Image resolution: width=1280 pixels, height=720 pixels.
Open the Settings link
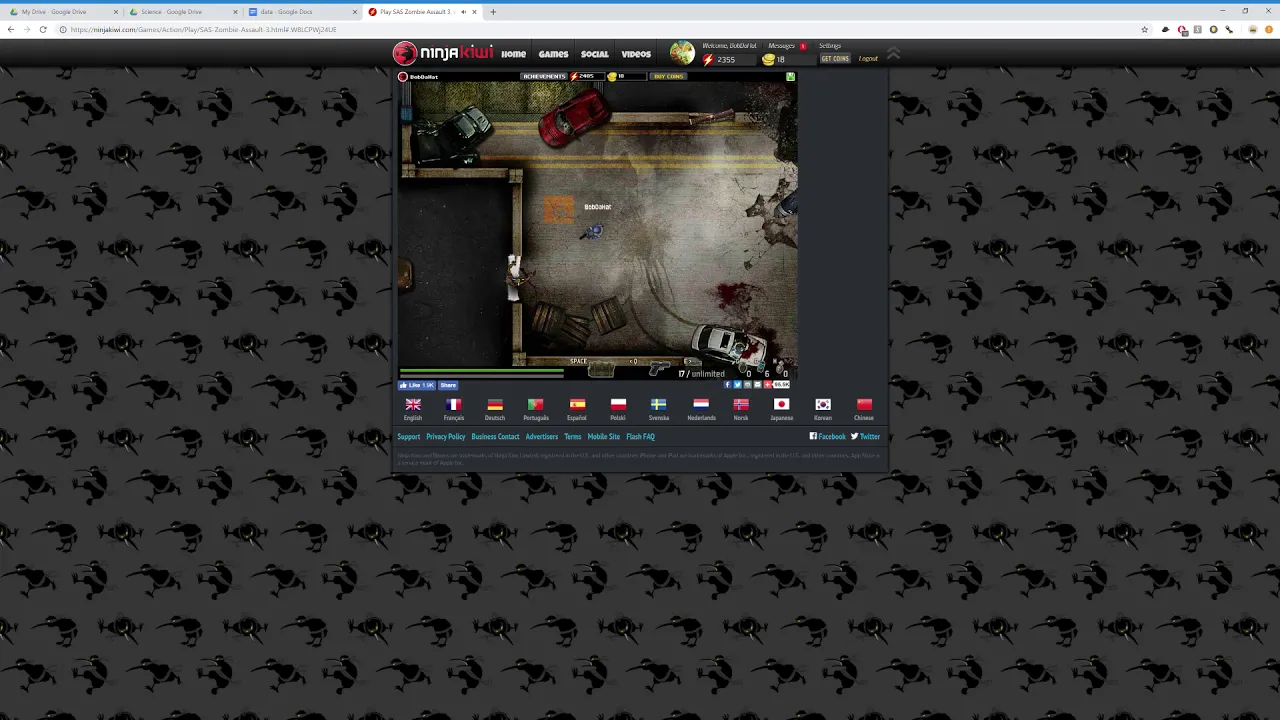[830, 46]
